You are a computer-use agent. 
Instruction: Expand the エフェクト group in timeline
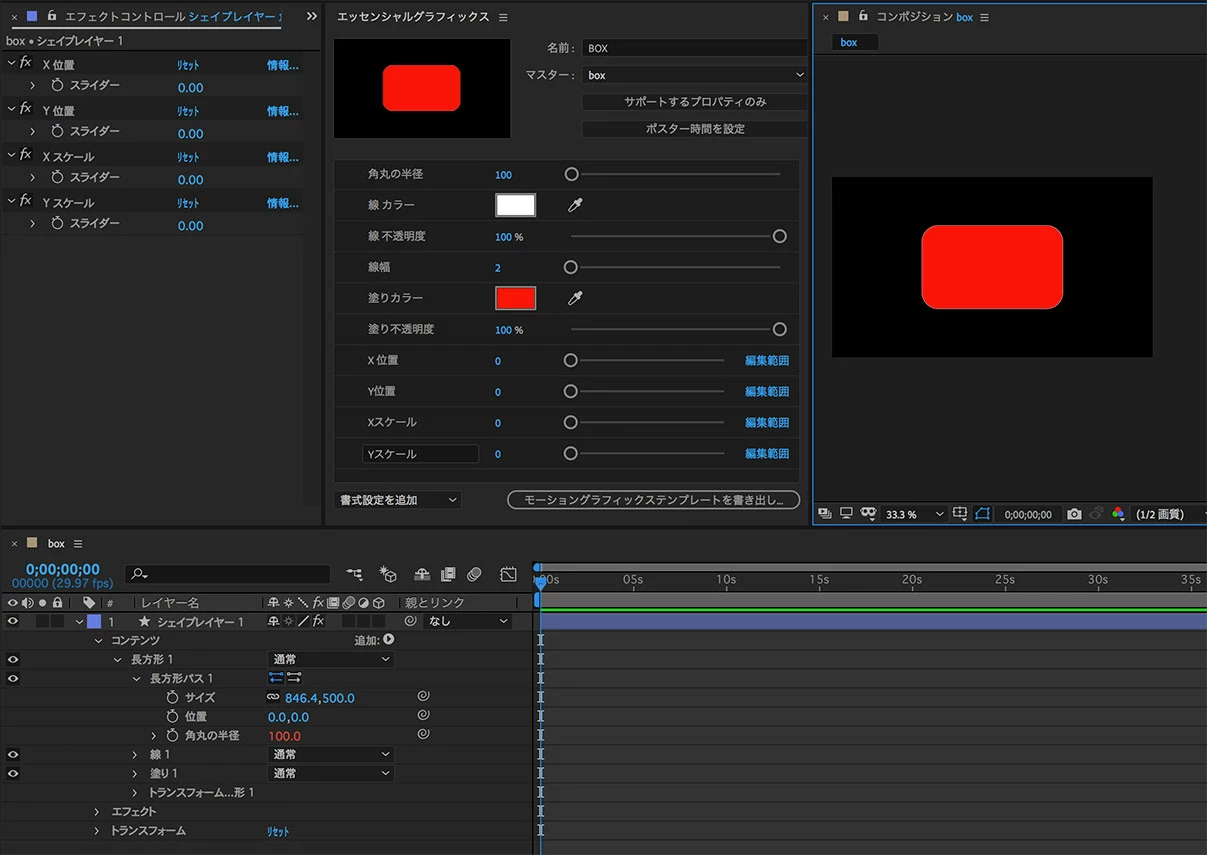97,811
